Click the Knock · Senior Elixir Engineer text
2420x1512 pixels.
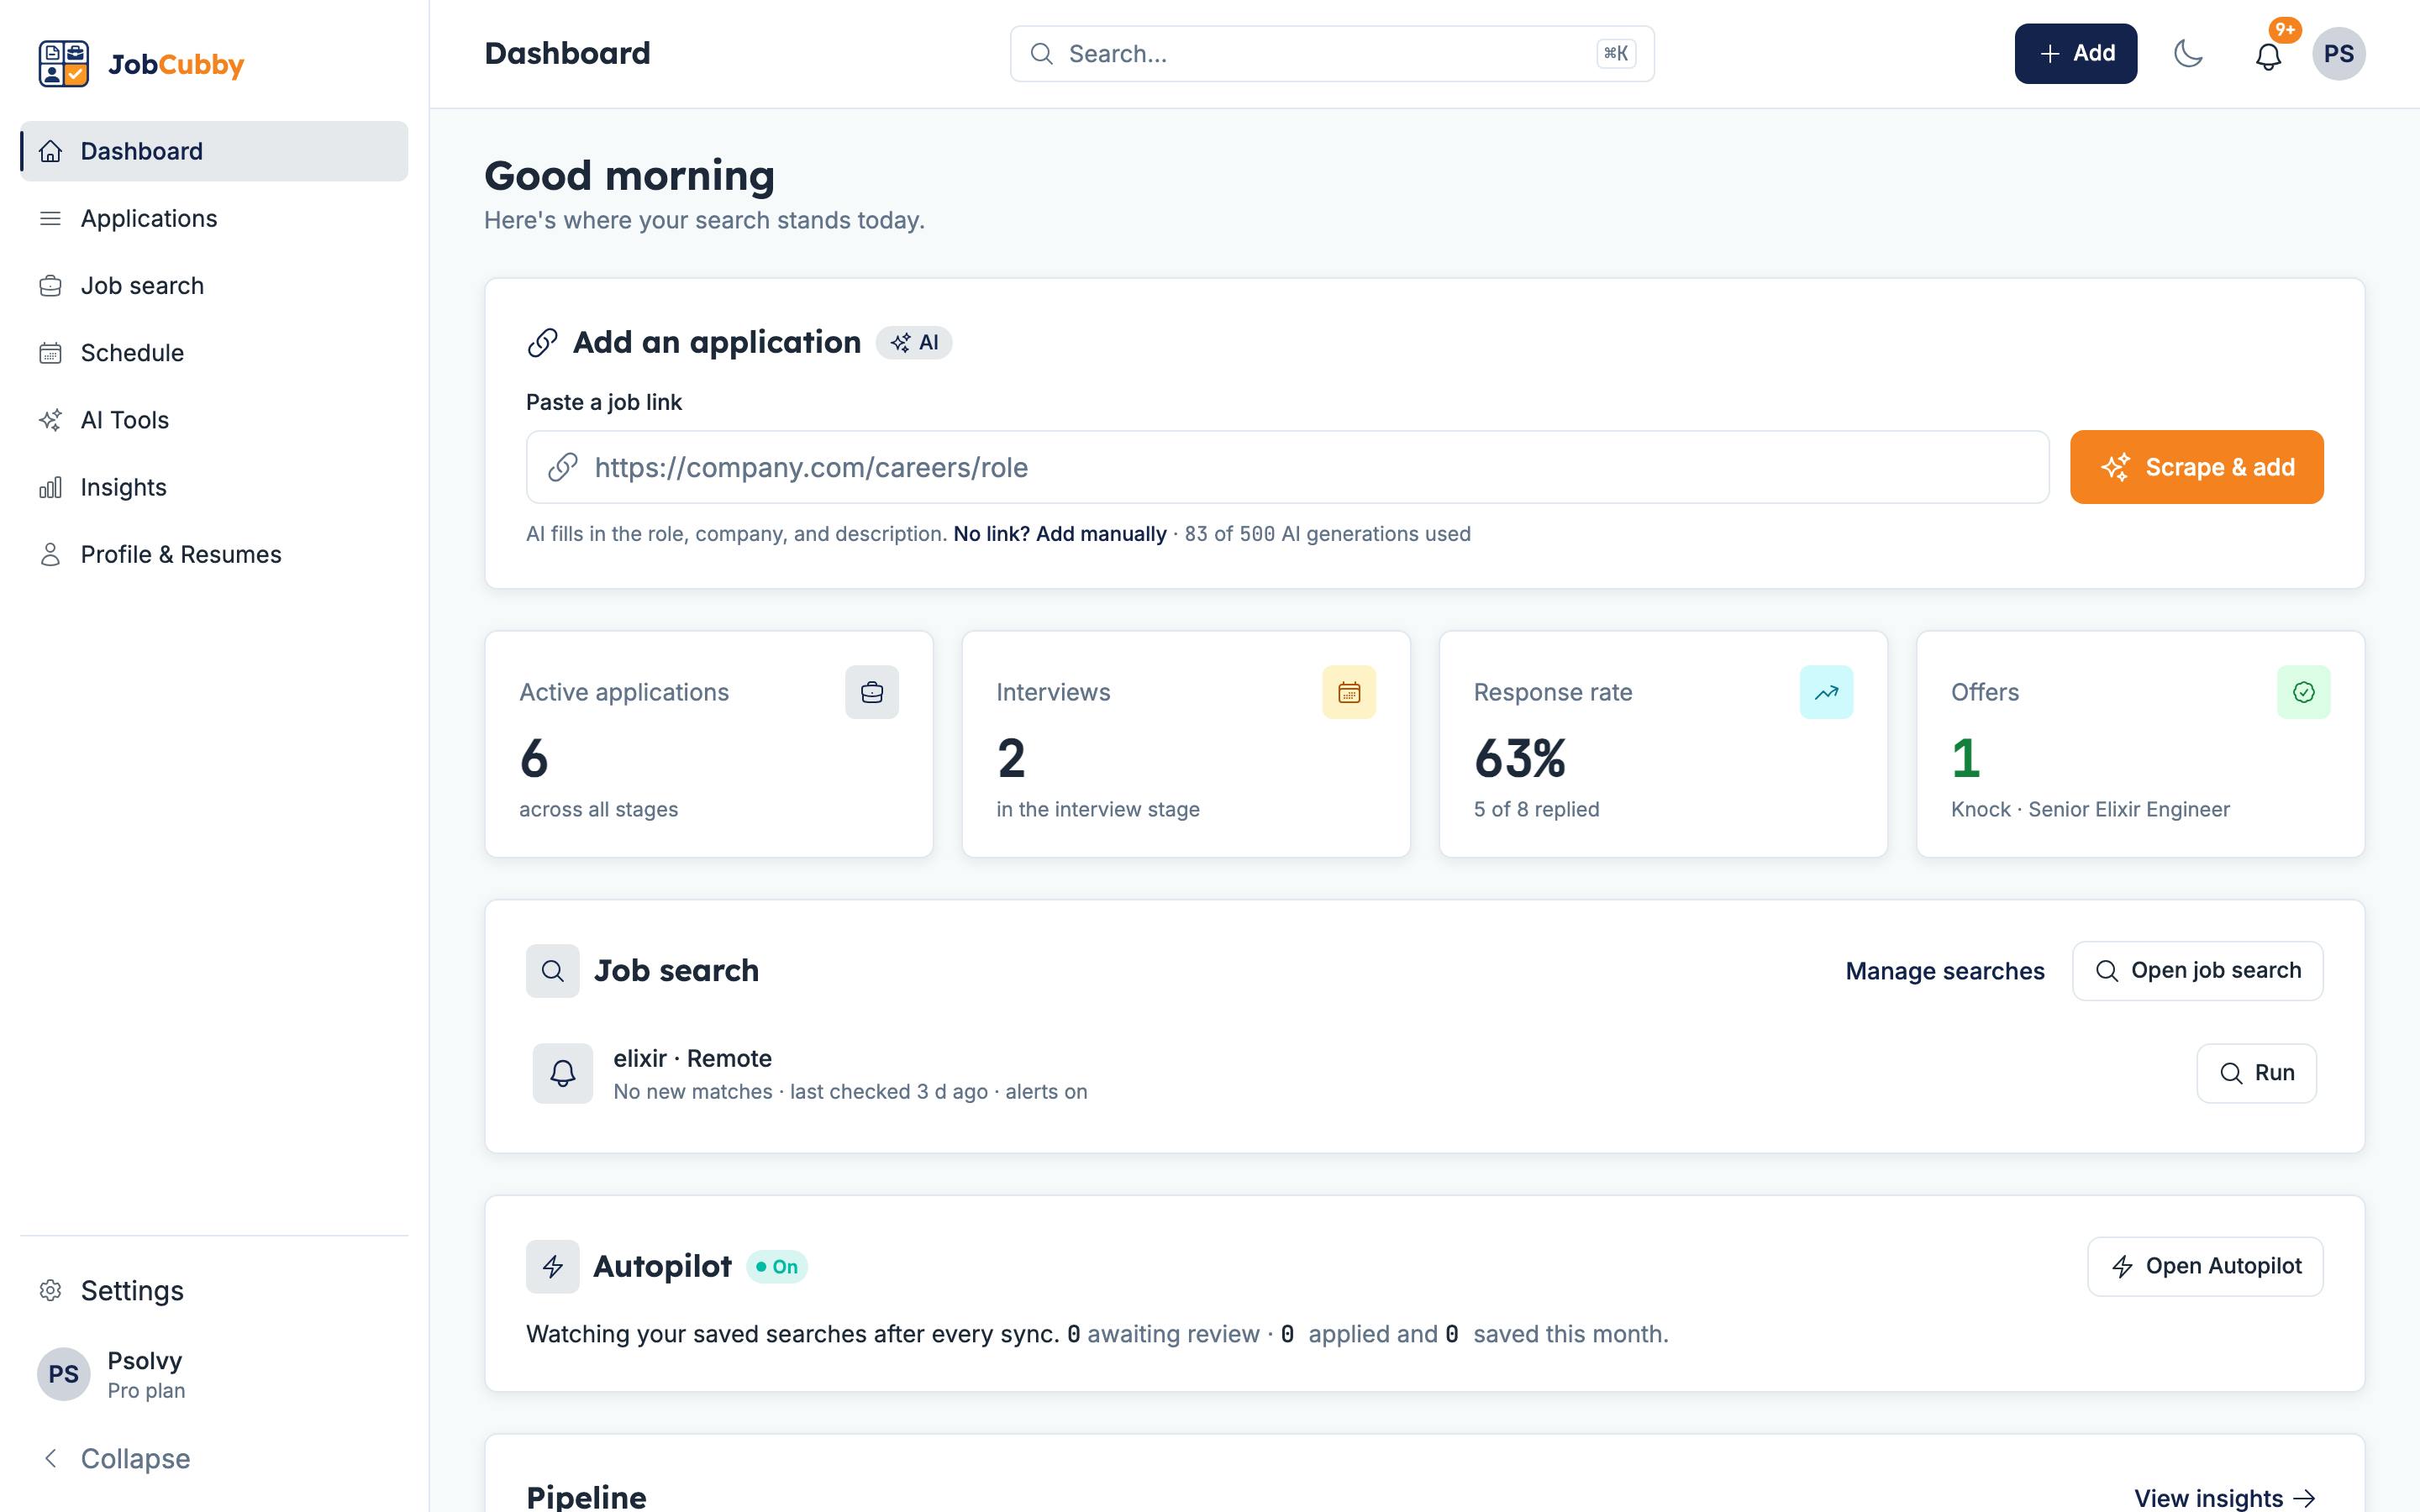click(x=2090, y=809)
